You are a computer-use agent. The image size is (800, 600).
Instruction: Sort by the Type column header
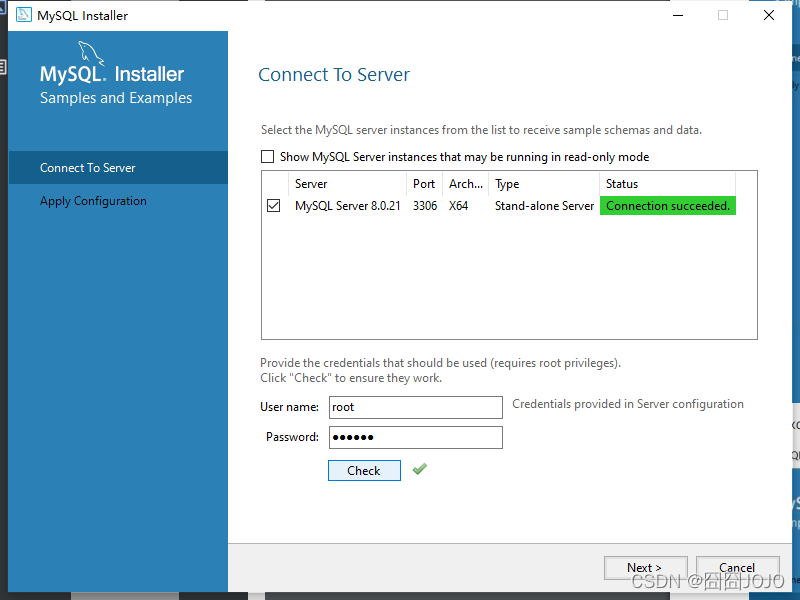[544, 184]
